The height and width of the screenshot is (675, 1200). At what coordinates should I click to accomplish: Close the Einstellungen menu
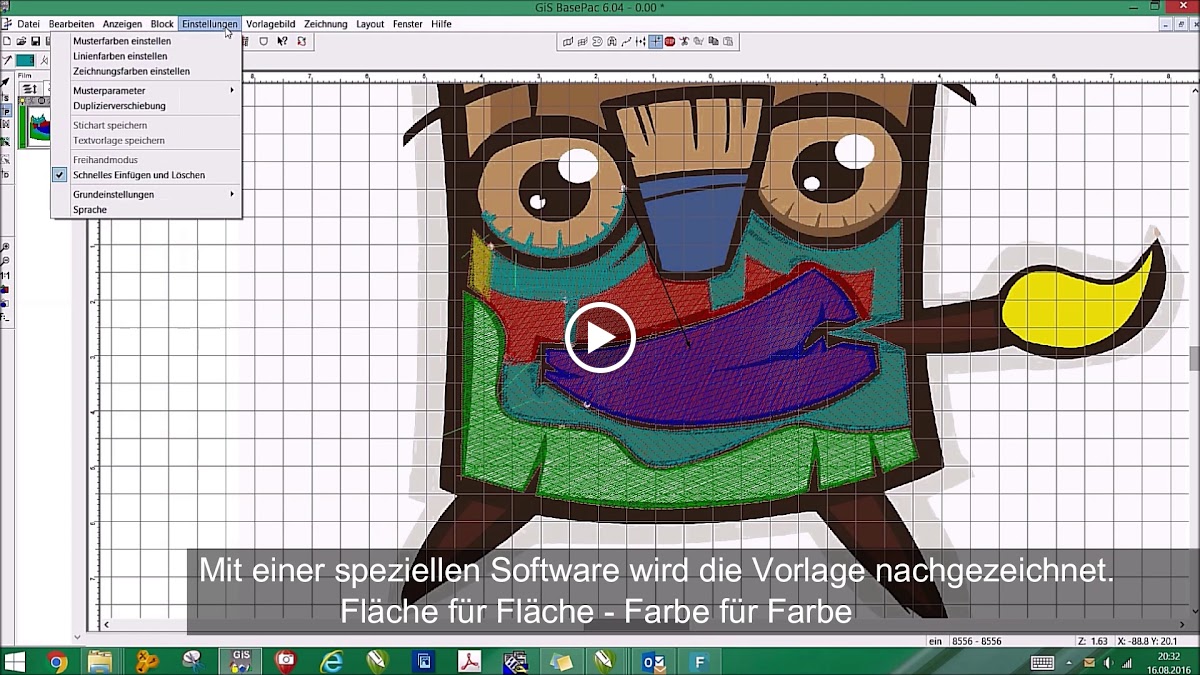click(x=210, y=24)
